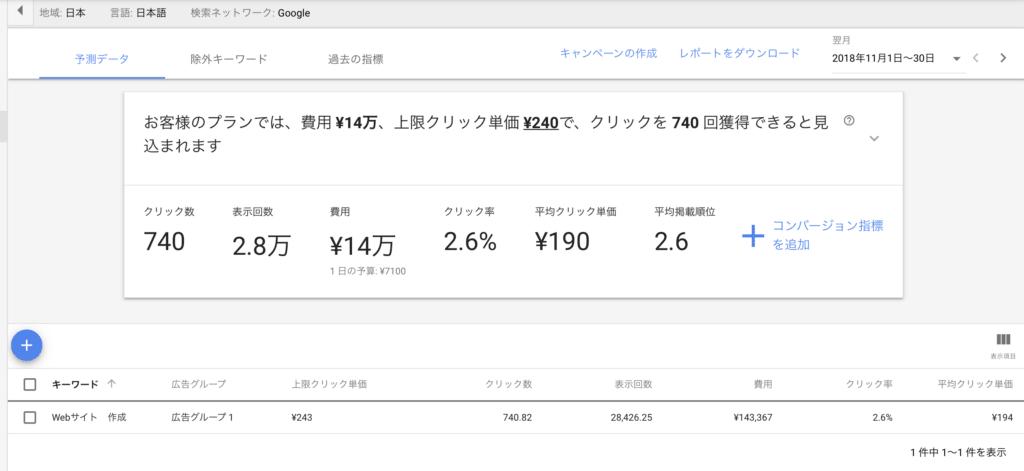Sort by the キーワード column header
The width and height of the screenshot is (1024, 471).
point(75,384)
